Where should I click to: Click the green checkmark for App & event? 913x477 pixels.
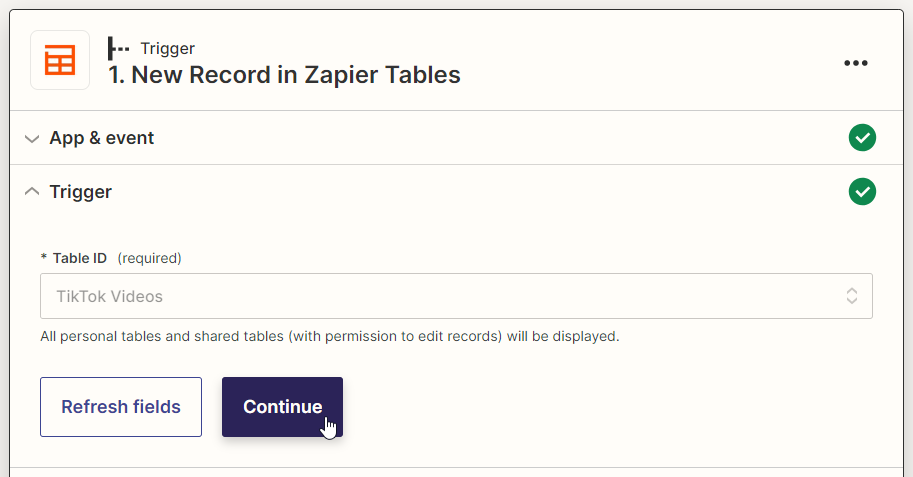point(862,138)
